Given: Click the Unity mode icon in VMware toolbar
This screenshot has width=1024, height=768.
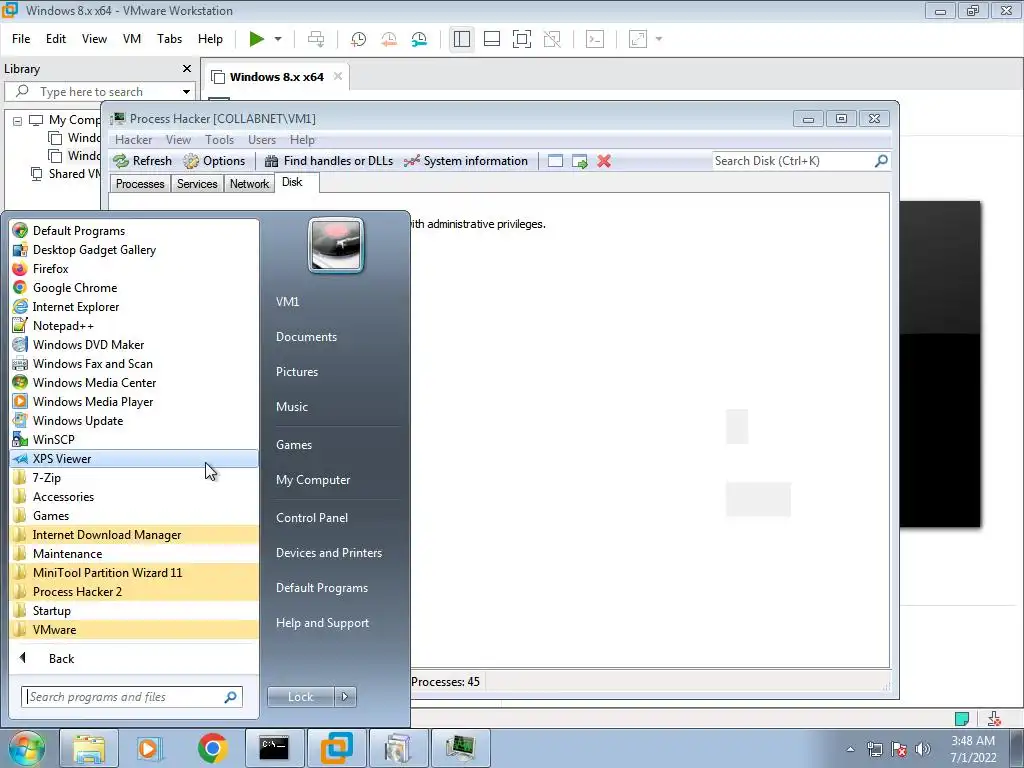Looking at the screenshot, I should coord(552,39).
